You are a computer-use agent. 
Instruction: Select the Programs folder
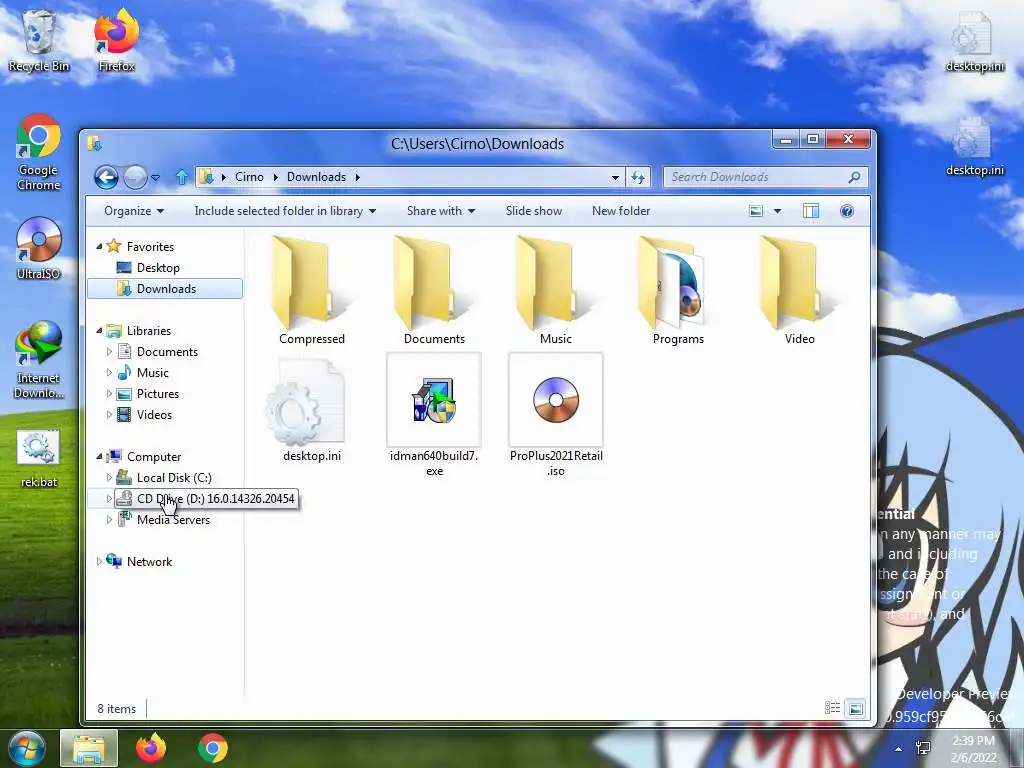[x=678, y=291]
